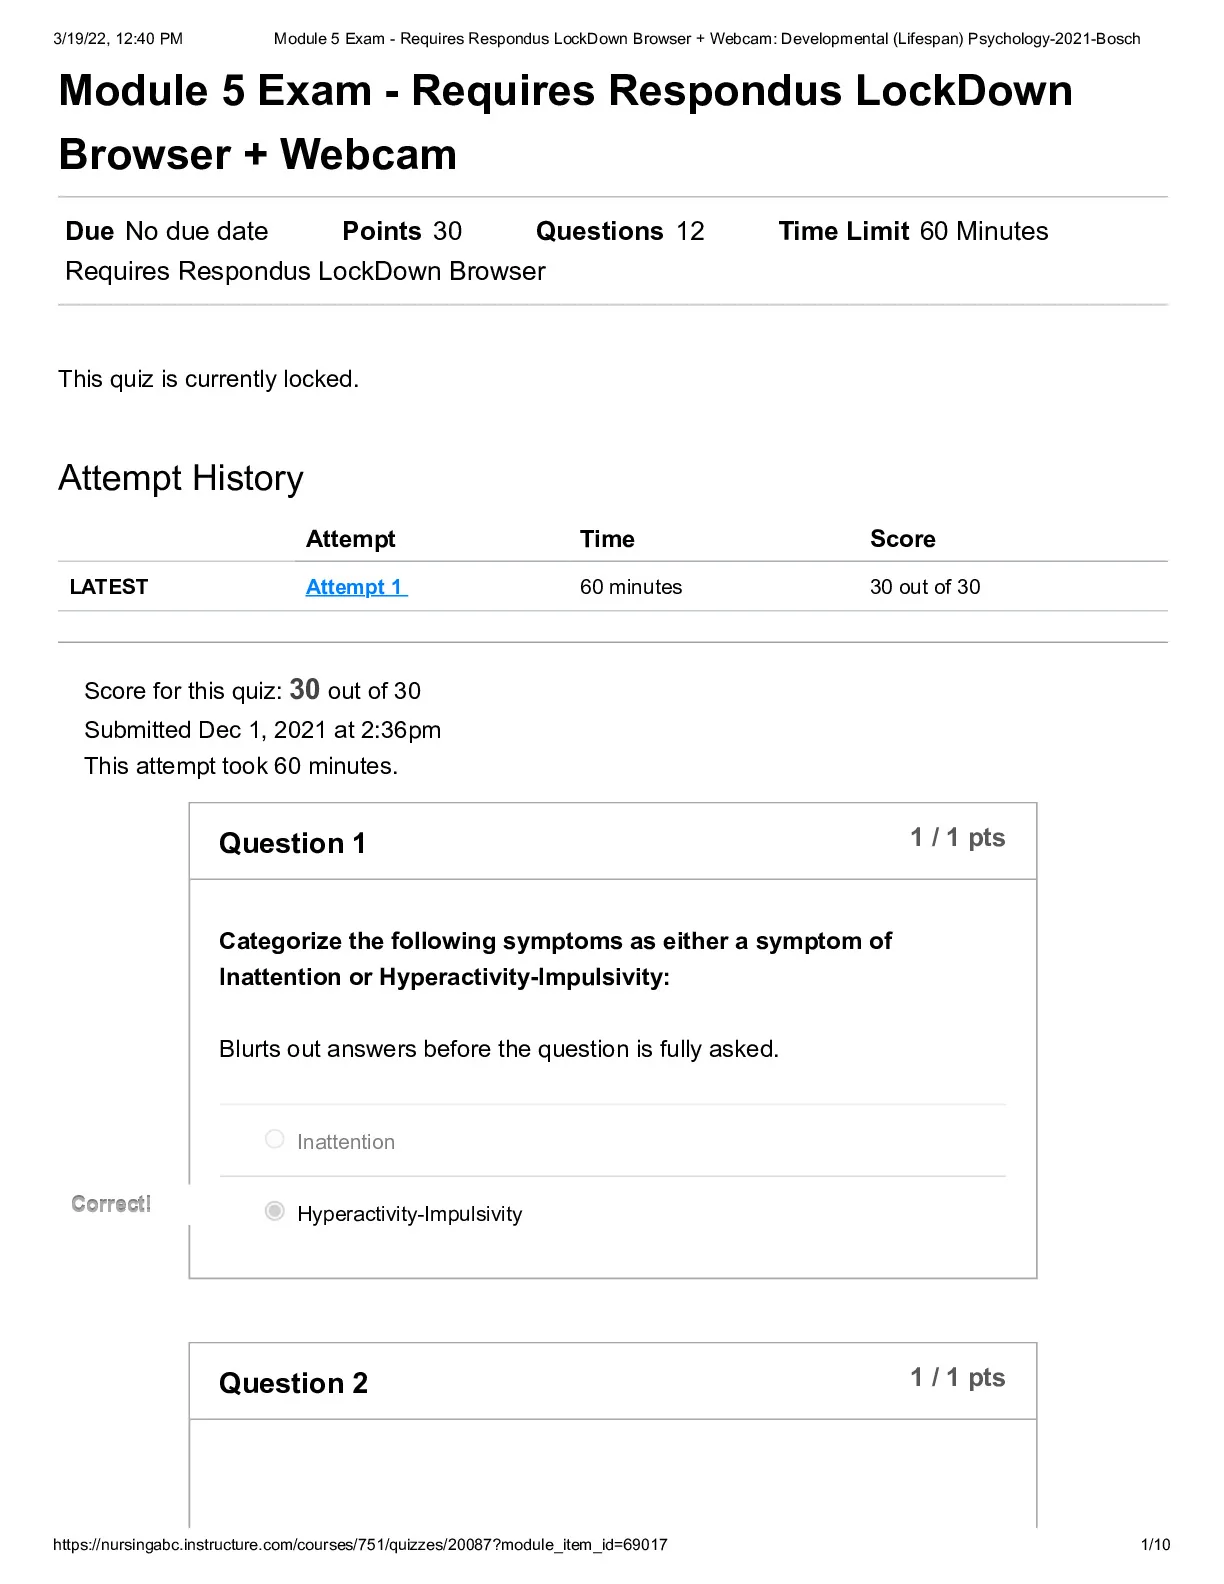Click the Time column header

pos(607,539)
